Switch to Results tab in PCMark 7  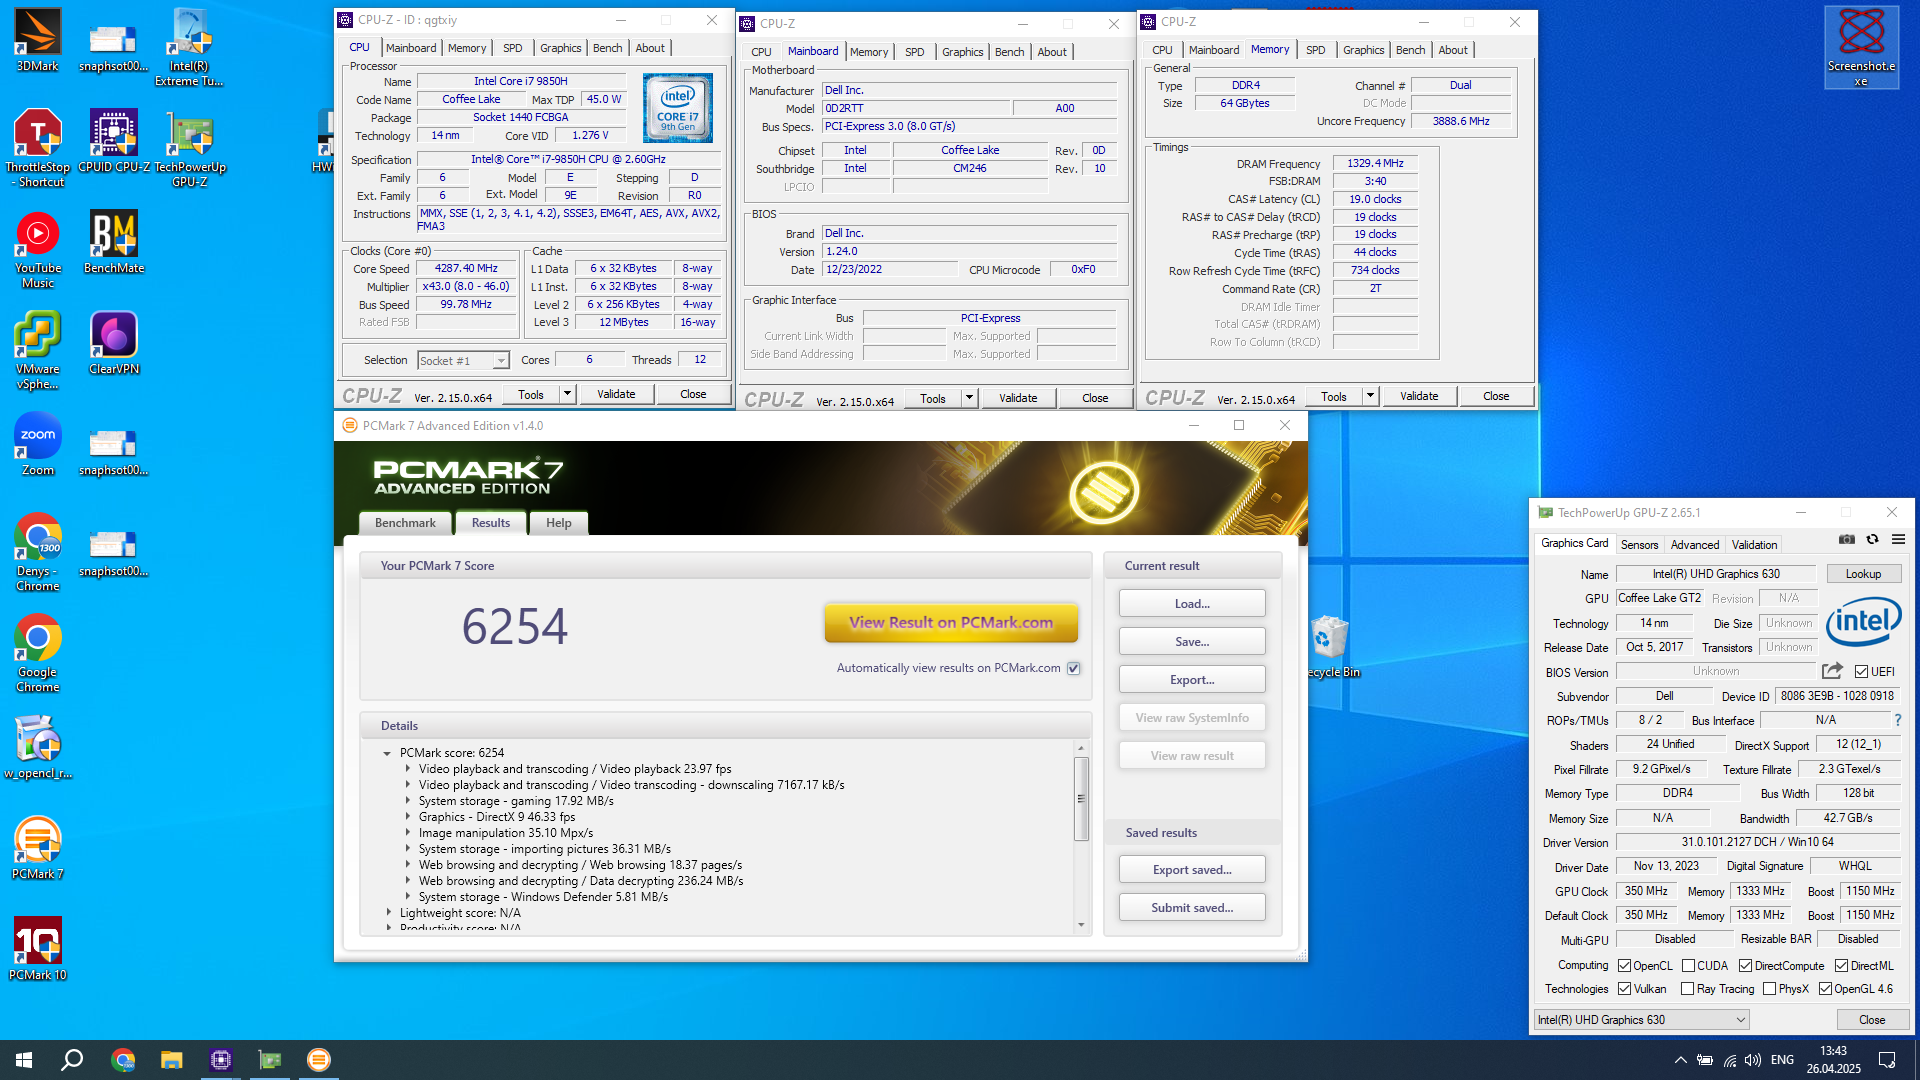click(491, 523)
